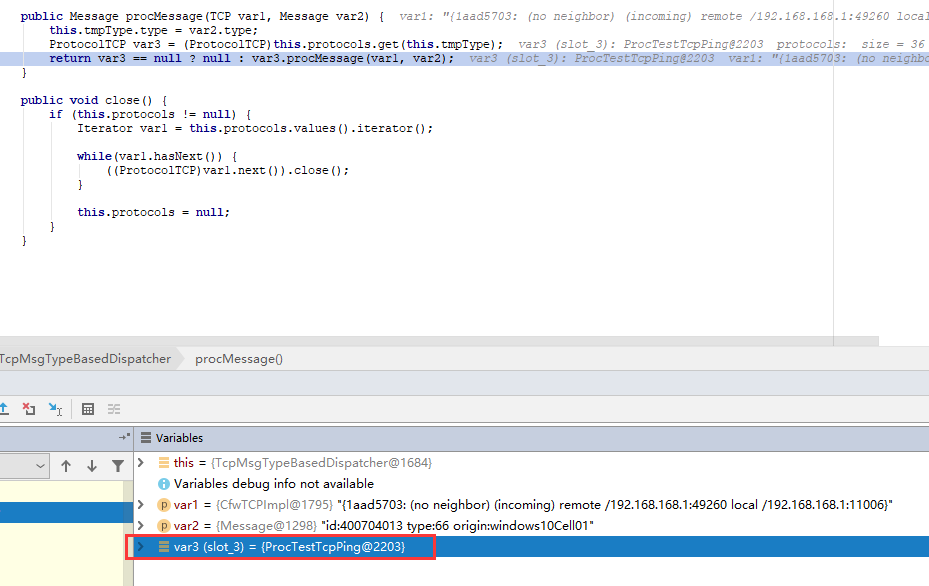Screen dimensions: 929x586
Task: Click the TcpMsgTypeBasedDispatcher breadcrumb
Action: pos(85,358)
